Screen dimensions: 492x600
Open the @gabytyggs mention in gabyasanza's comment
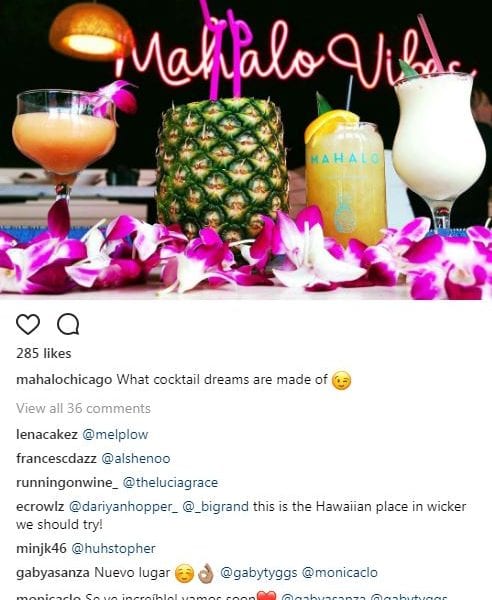coord(259,573)
